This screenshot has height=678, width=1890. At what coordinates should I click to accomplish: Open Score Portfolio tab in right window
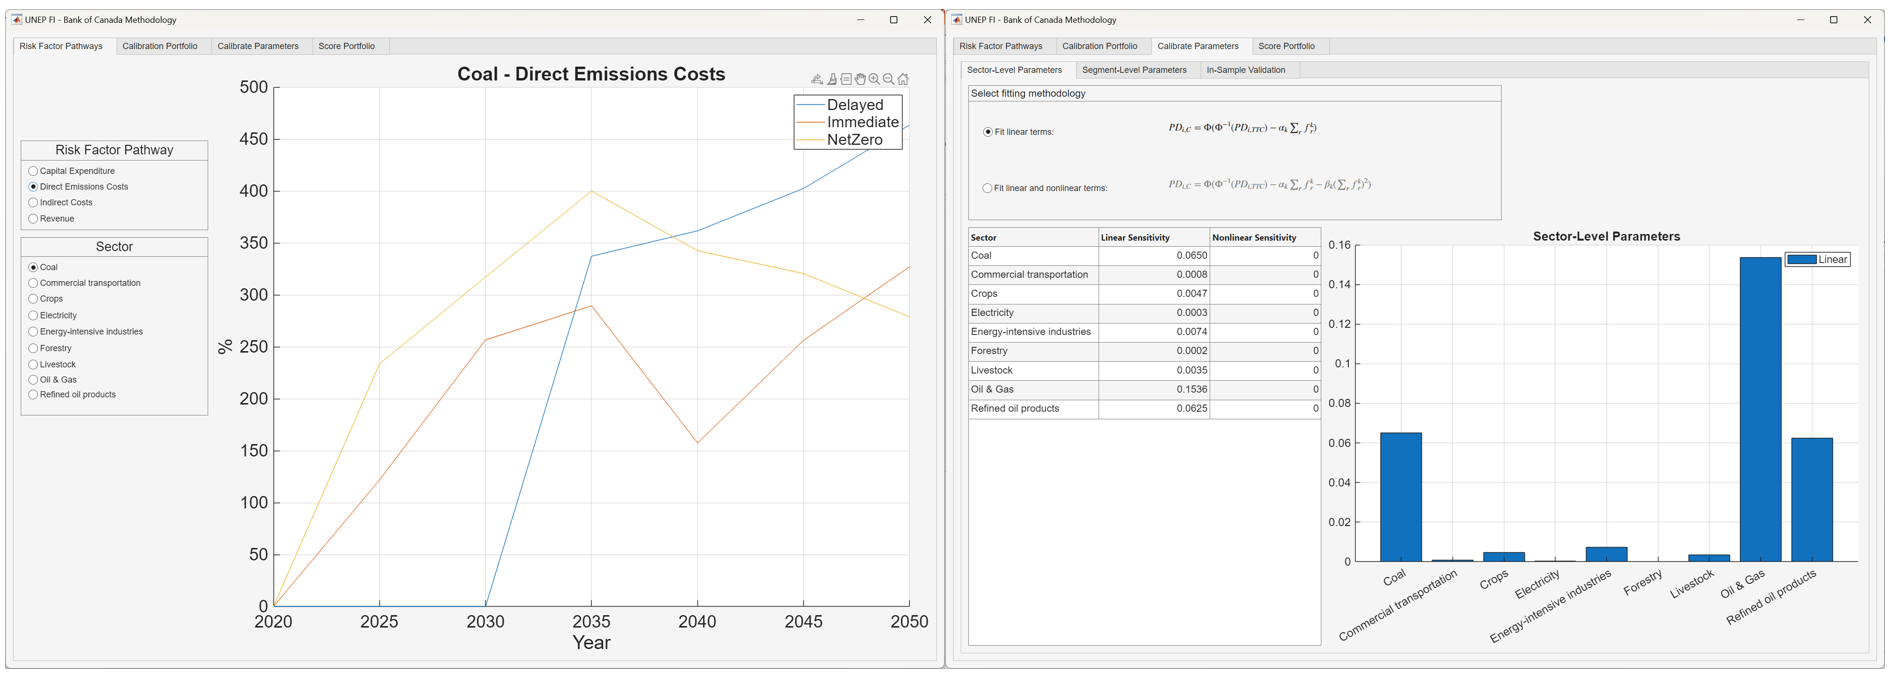pos(1286,46)
